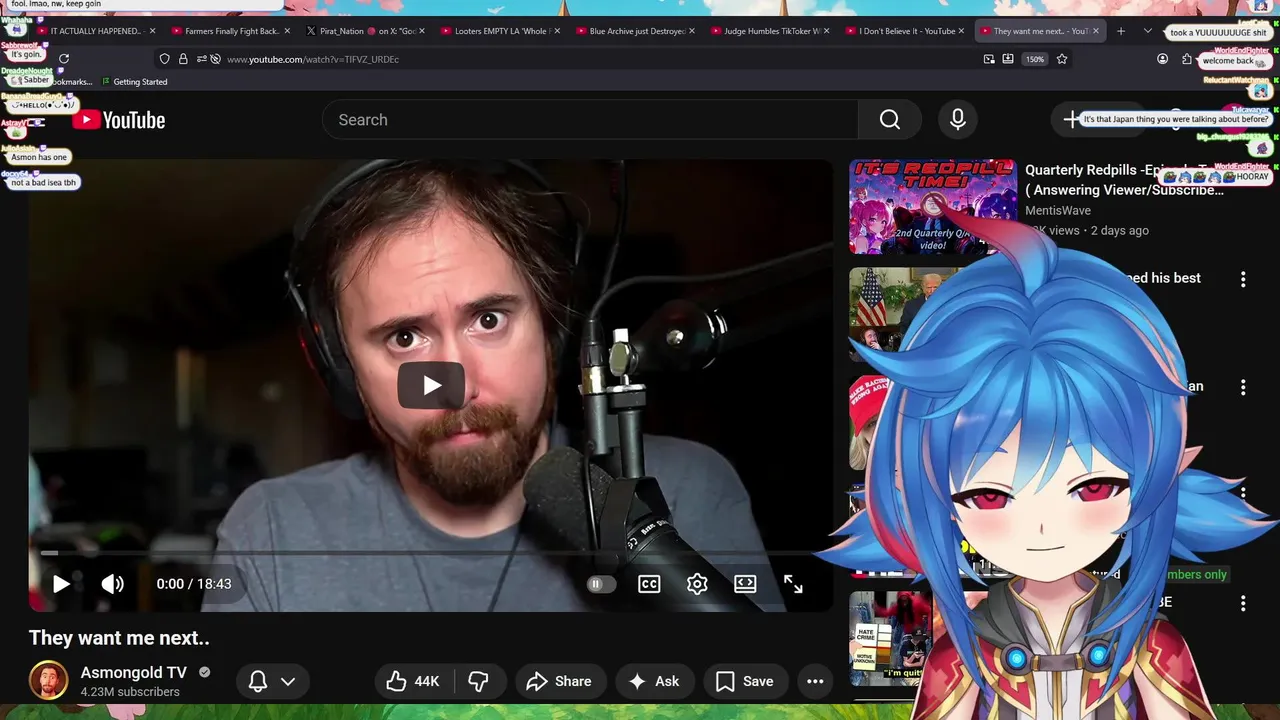Open the Asmongold TV channel name link

(x=134, y=673)
